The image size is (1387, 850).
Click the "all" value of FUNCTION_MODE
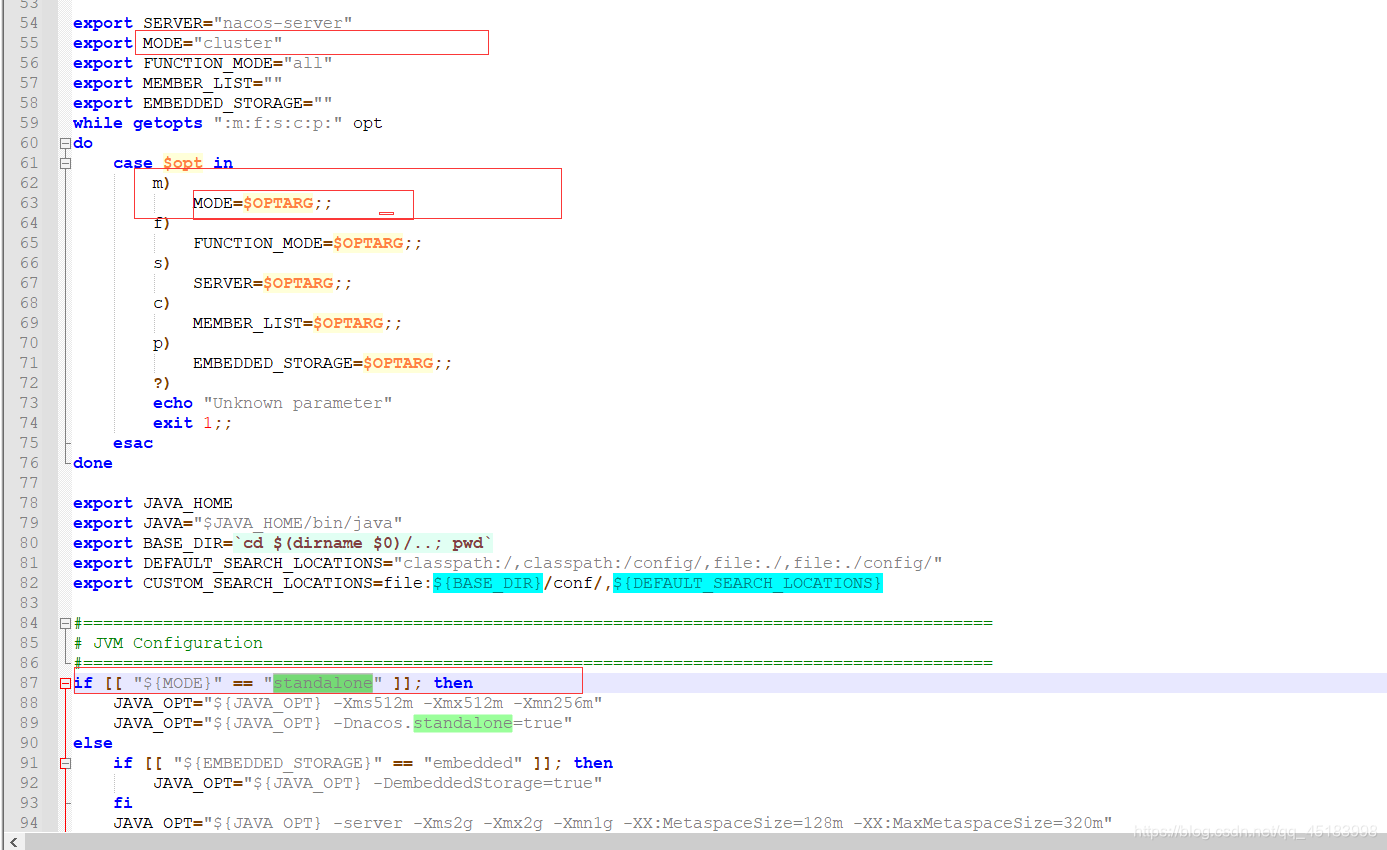308,63
